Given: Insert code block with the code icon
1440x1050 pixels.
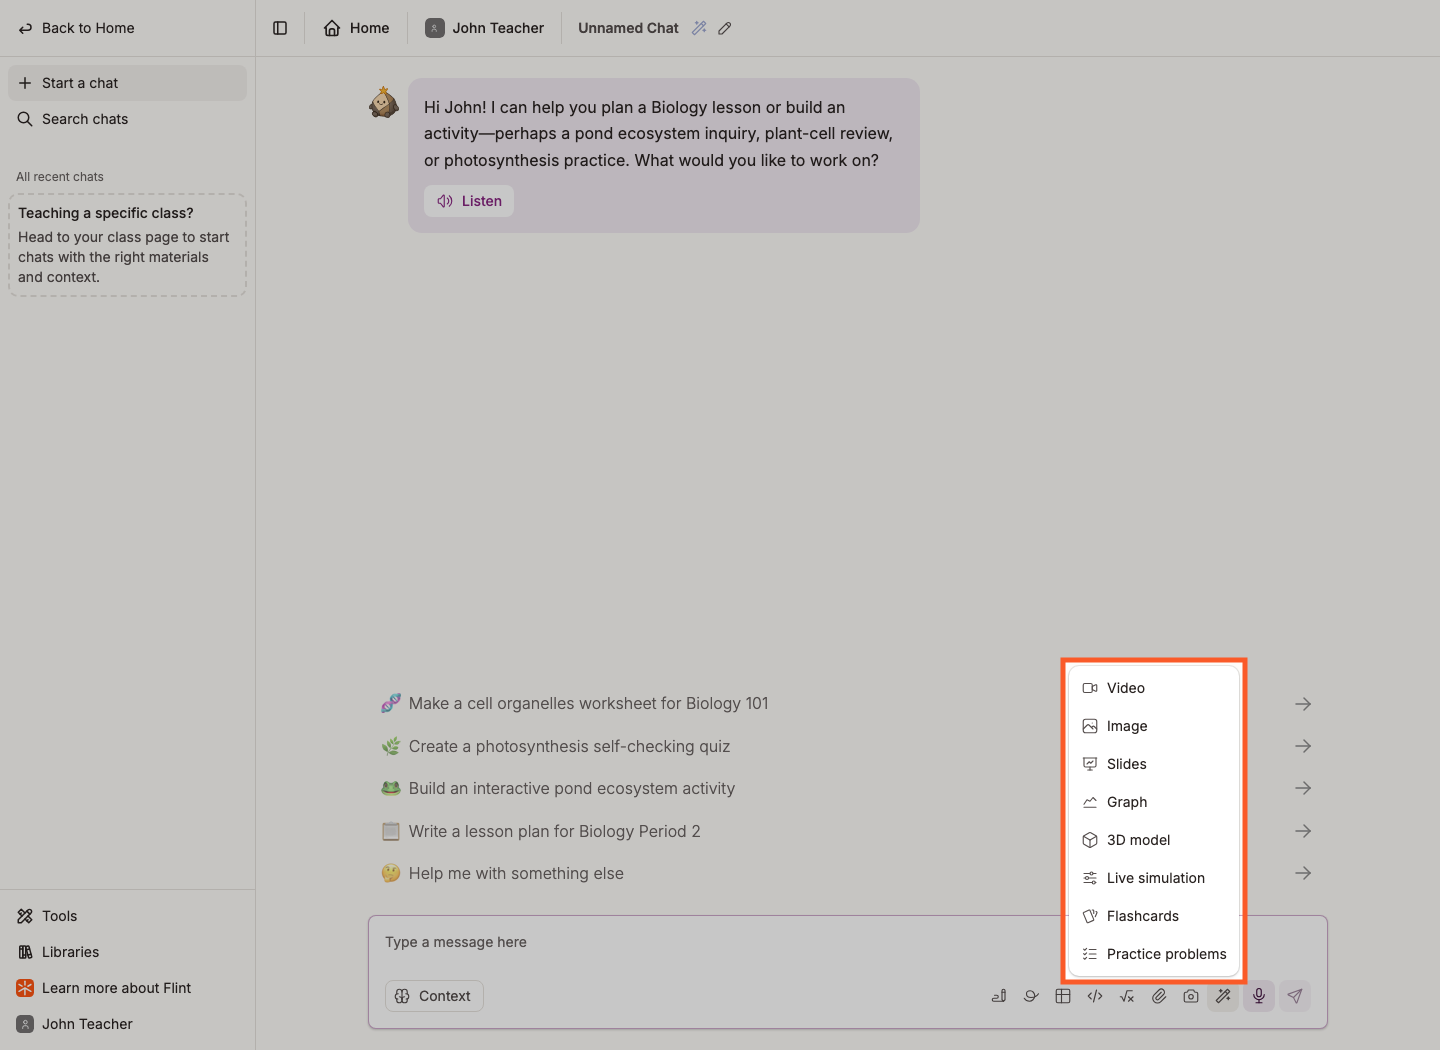Looking at the screenshot, I should tap(1095, 996).
